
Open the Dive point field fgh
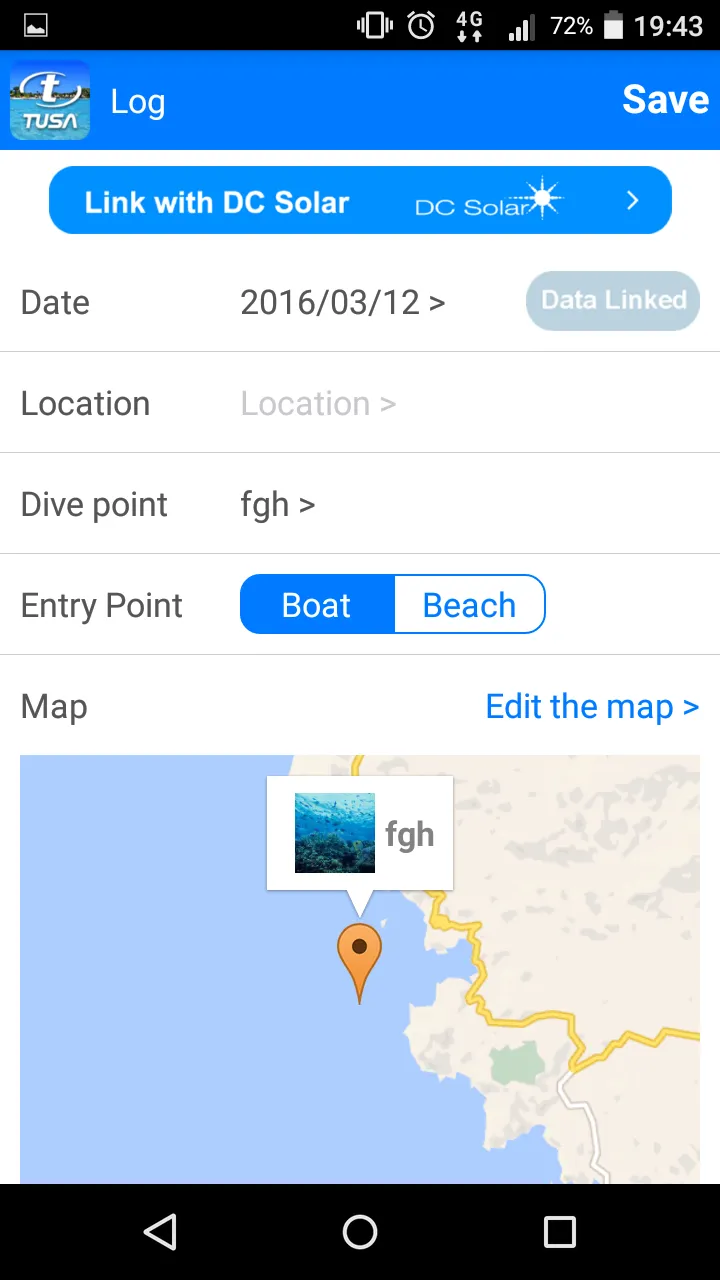[x=278, y=504]
